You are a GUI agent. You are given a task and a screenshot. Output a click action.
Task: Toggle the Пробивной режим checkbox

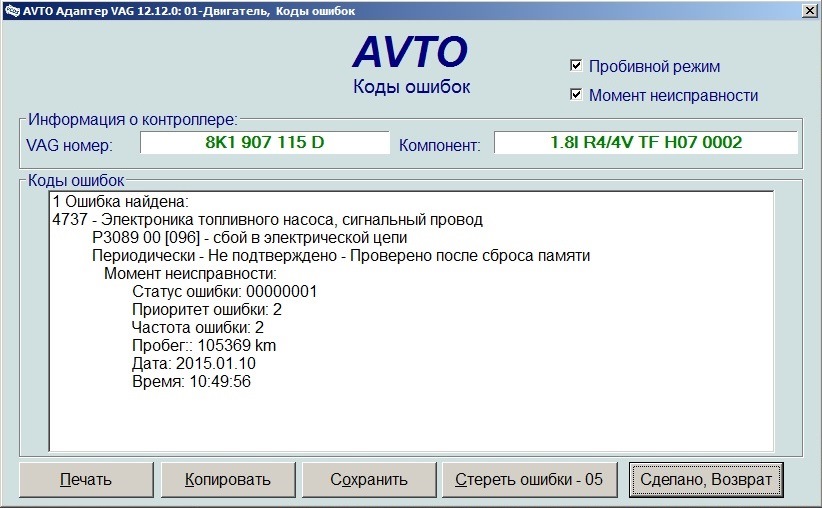pos(576,66)
